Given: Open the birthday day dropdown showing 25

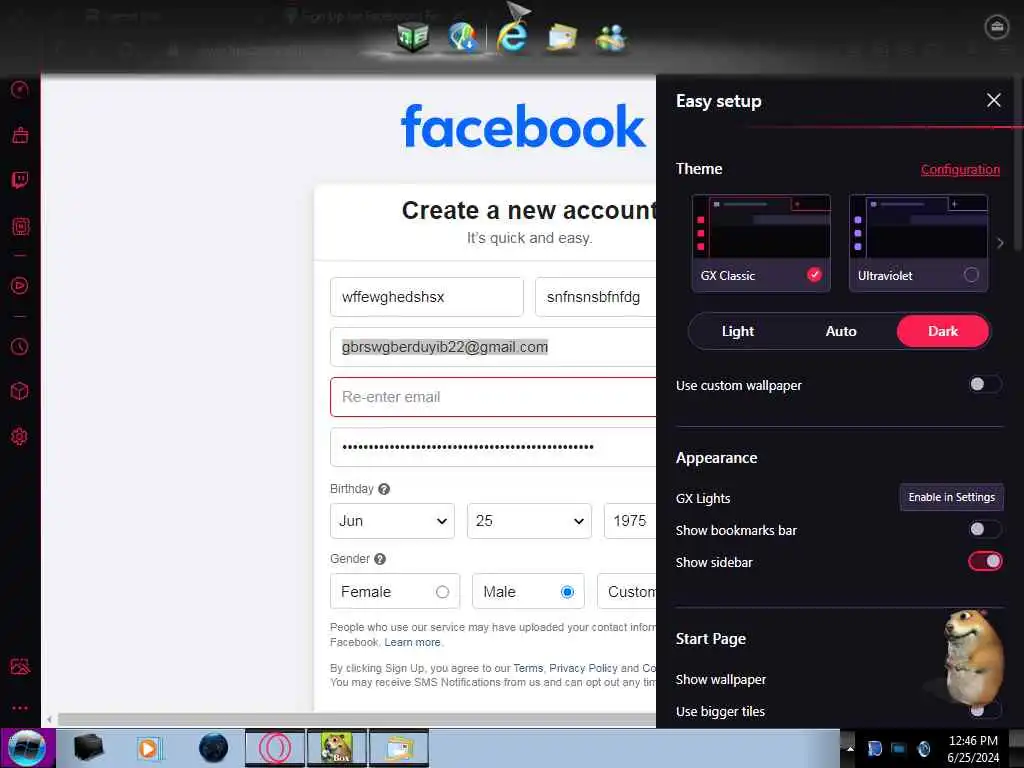Looking at the screenshot, I should 530,521.
